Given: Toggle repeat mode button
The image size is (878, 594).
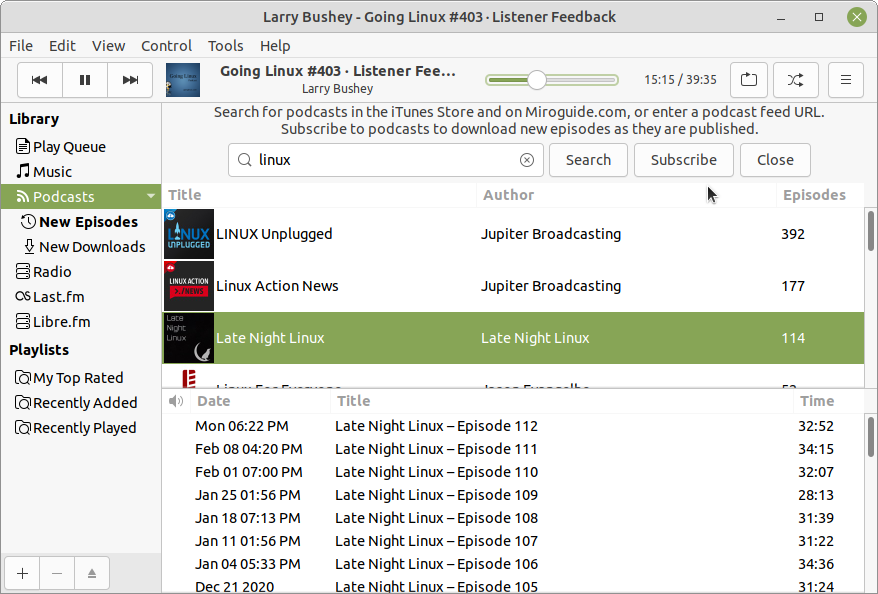Looking at the screenshot, I should (x=749, y=80).
